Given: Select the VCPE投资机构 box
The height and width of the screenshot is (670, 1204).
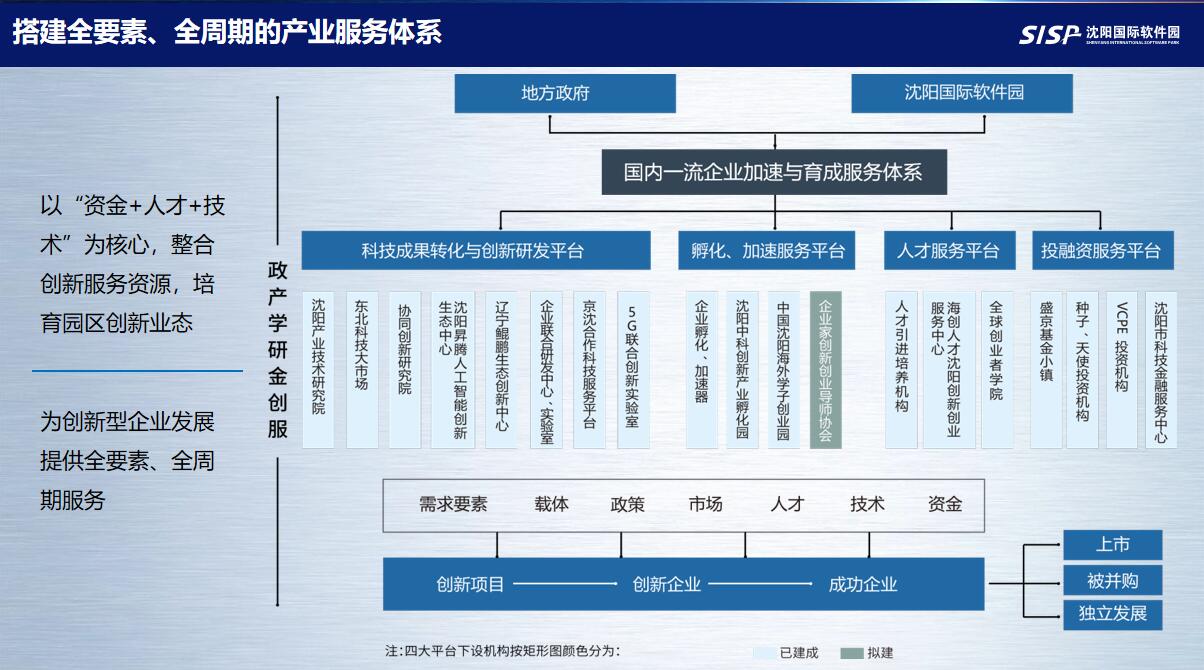Looking at the screenshot, I should 1122,370.
